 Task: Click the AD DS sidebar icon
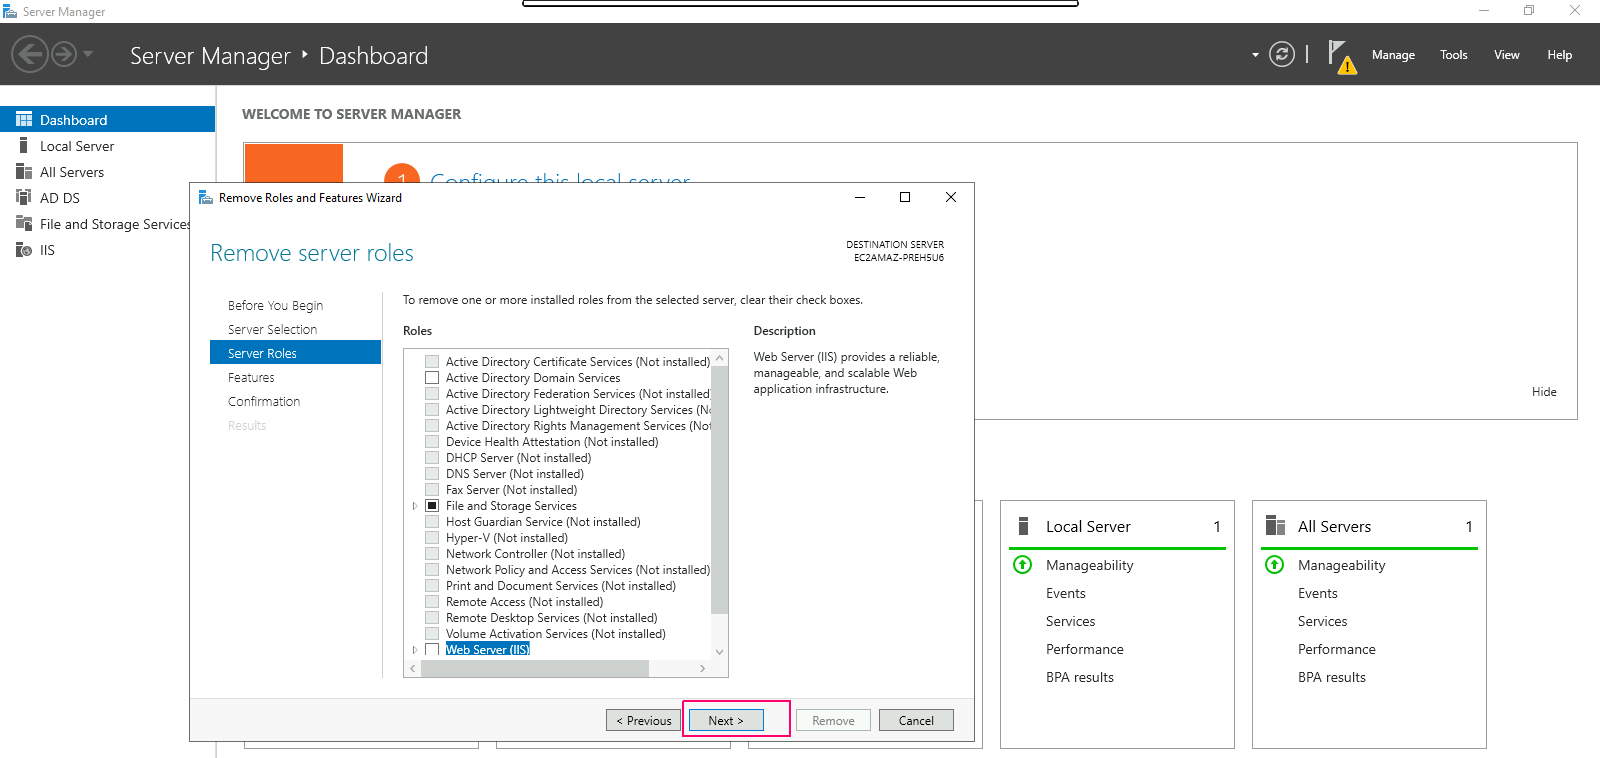coord(24,197)
